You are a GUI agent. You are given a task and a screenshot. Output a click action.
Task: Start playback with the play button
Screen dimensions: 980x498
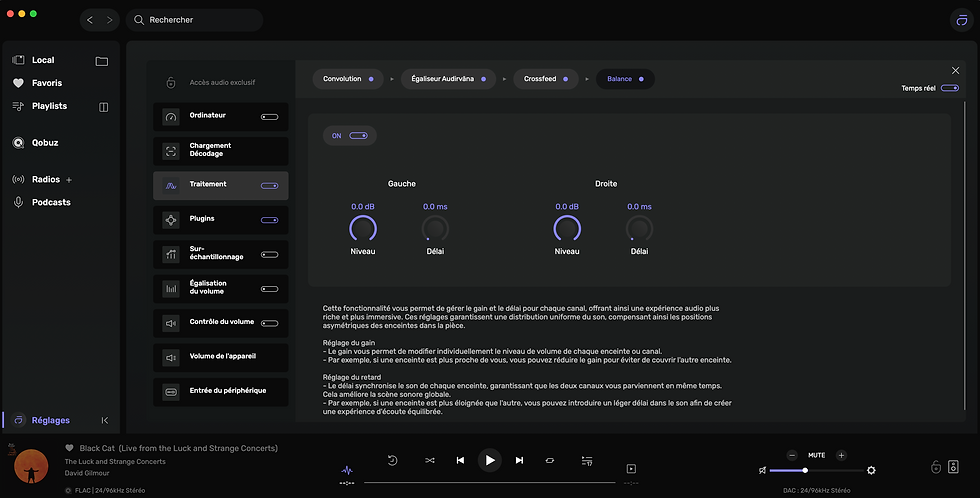coord(490,461)
